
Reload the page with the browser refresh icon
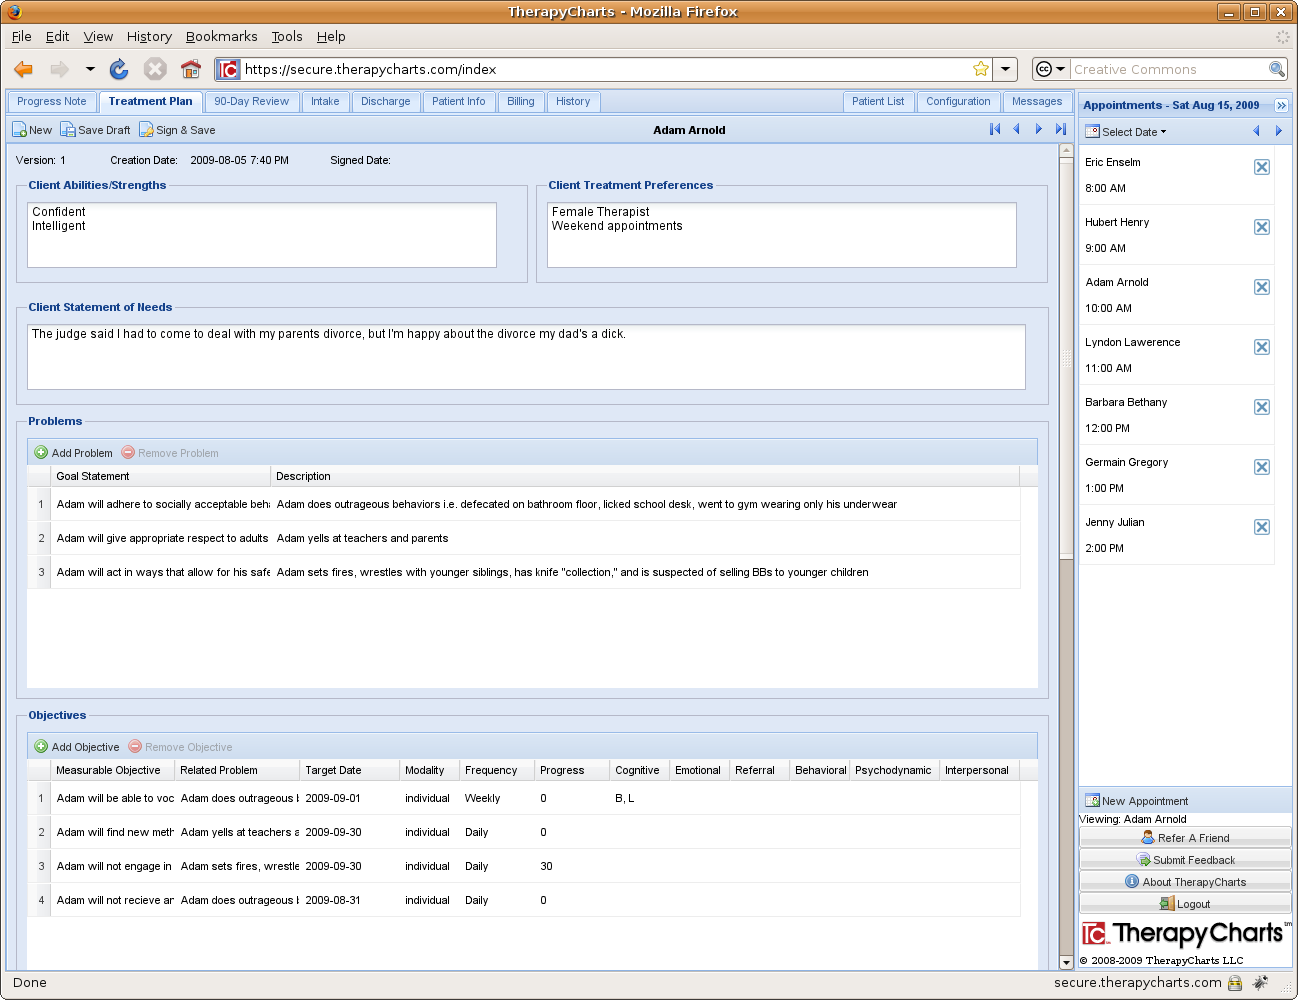[119, 69]
